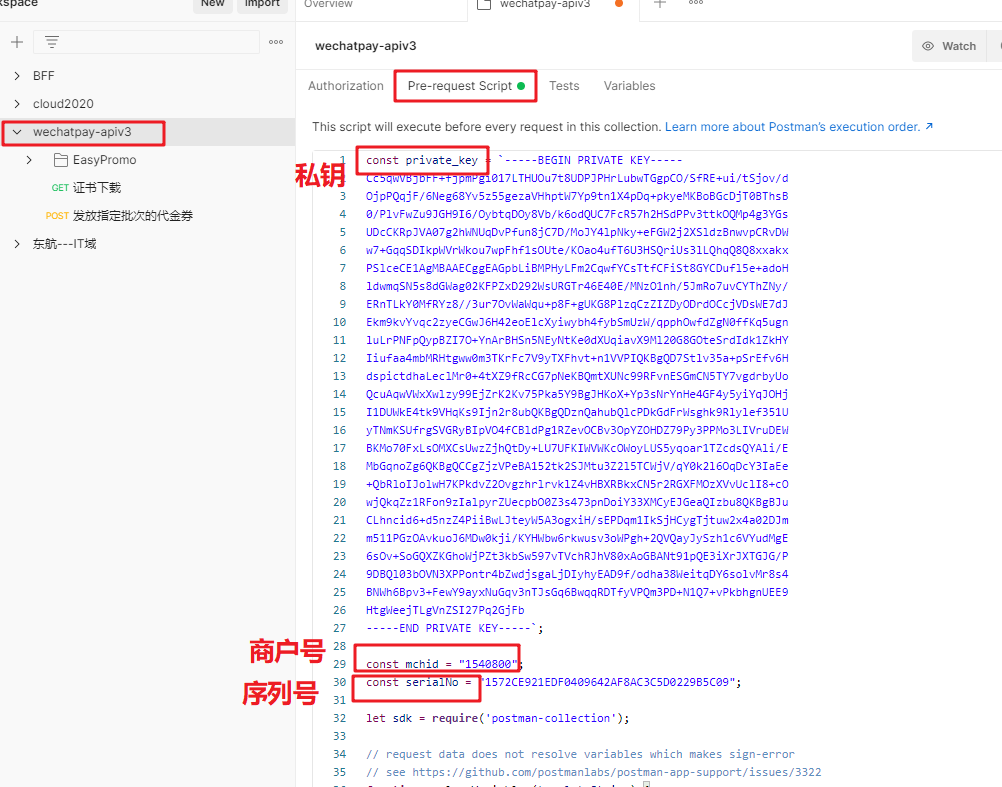Expand the EasyPromo folder chevron

[29, 160]
